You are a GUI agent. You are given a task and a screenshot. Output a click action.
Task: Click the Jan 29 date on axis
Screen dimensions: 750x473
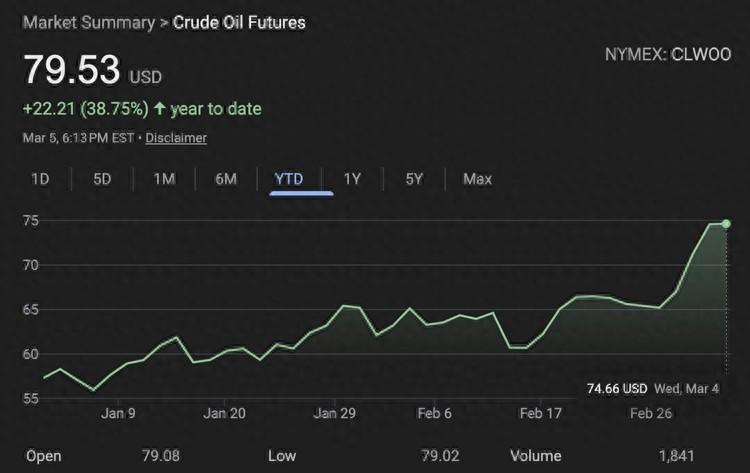point(335,413)
